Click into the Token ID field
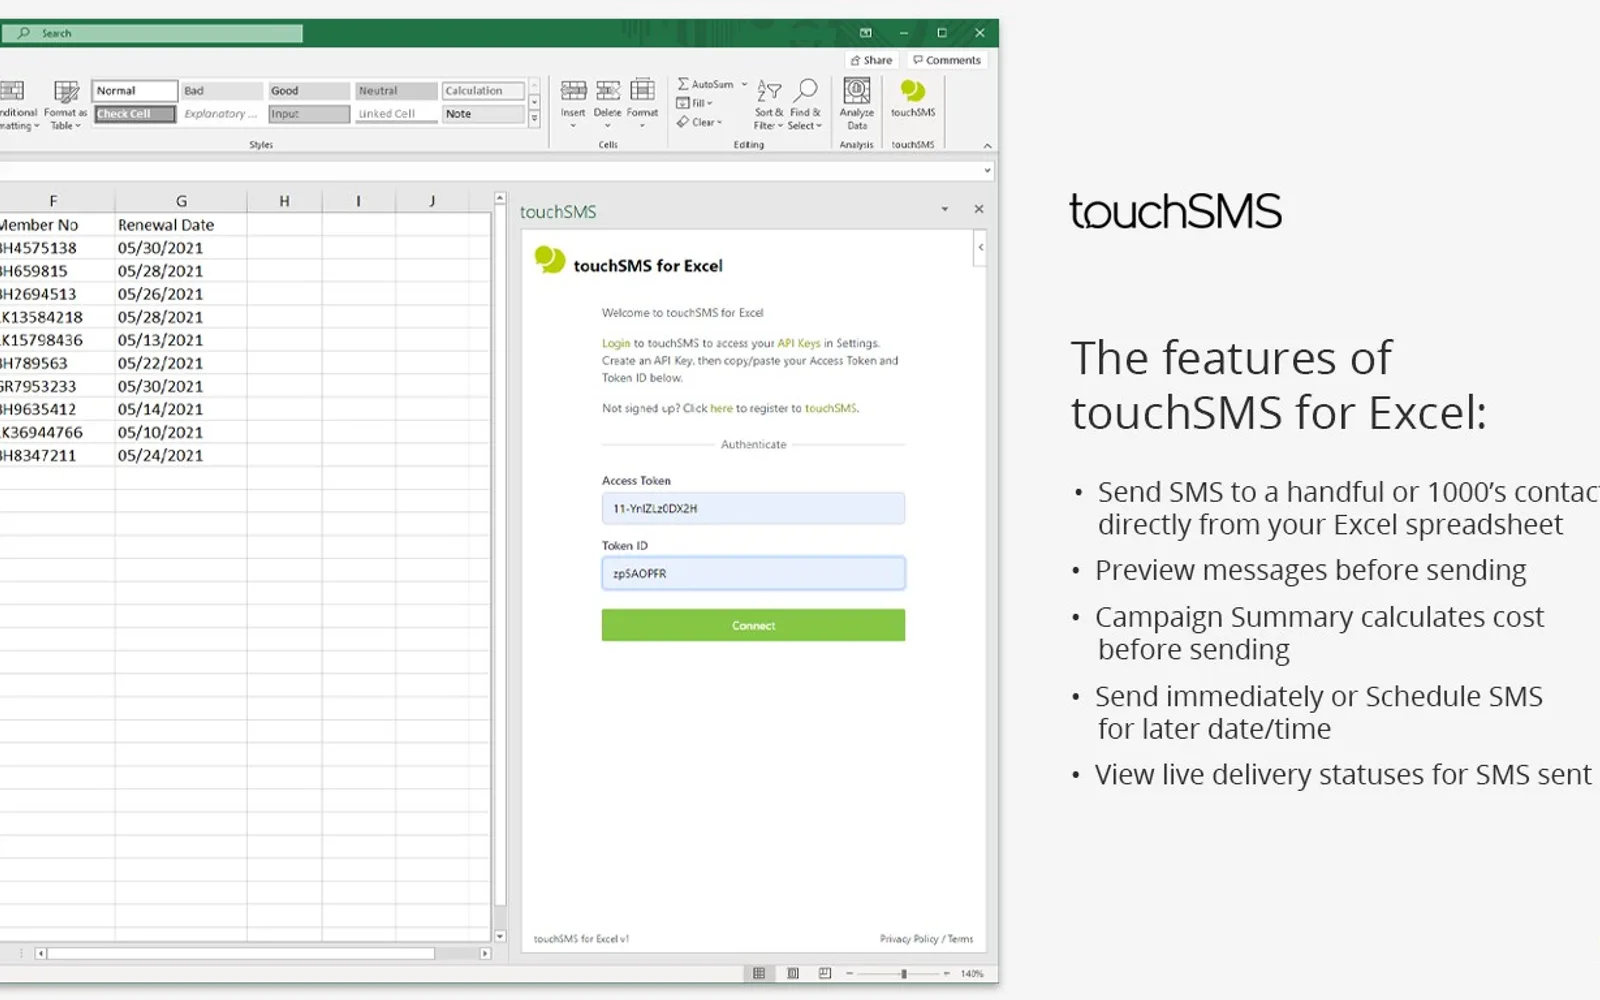The width and height of the screenshot is (1600, 1000). [x=753, y=573]
